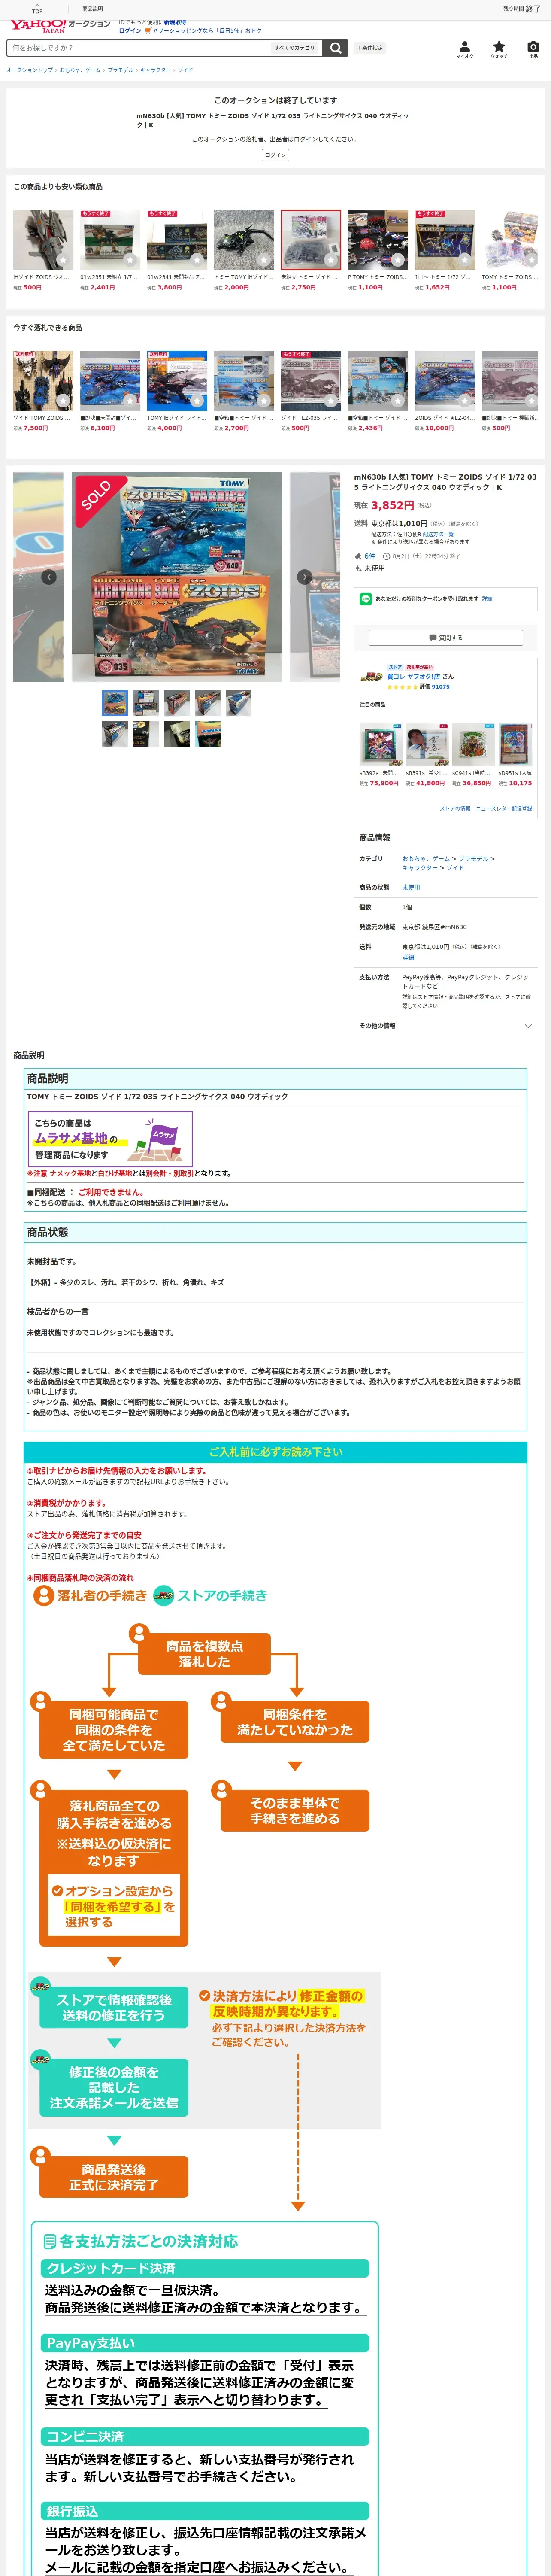Click the プラモデル breadcrumb
The image size is (551, 2576).
point(120,70)
